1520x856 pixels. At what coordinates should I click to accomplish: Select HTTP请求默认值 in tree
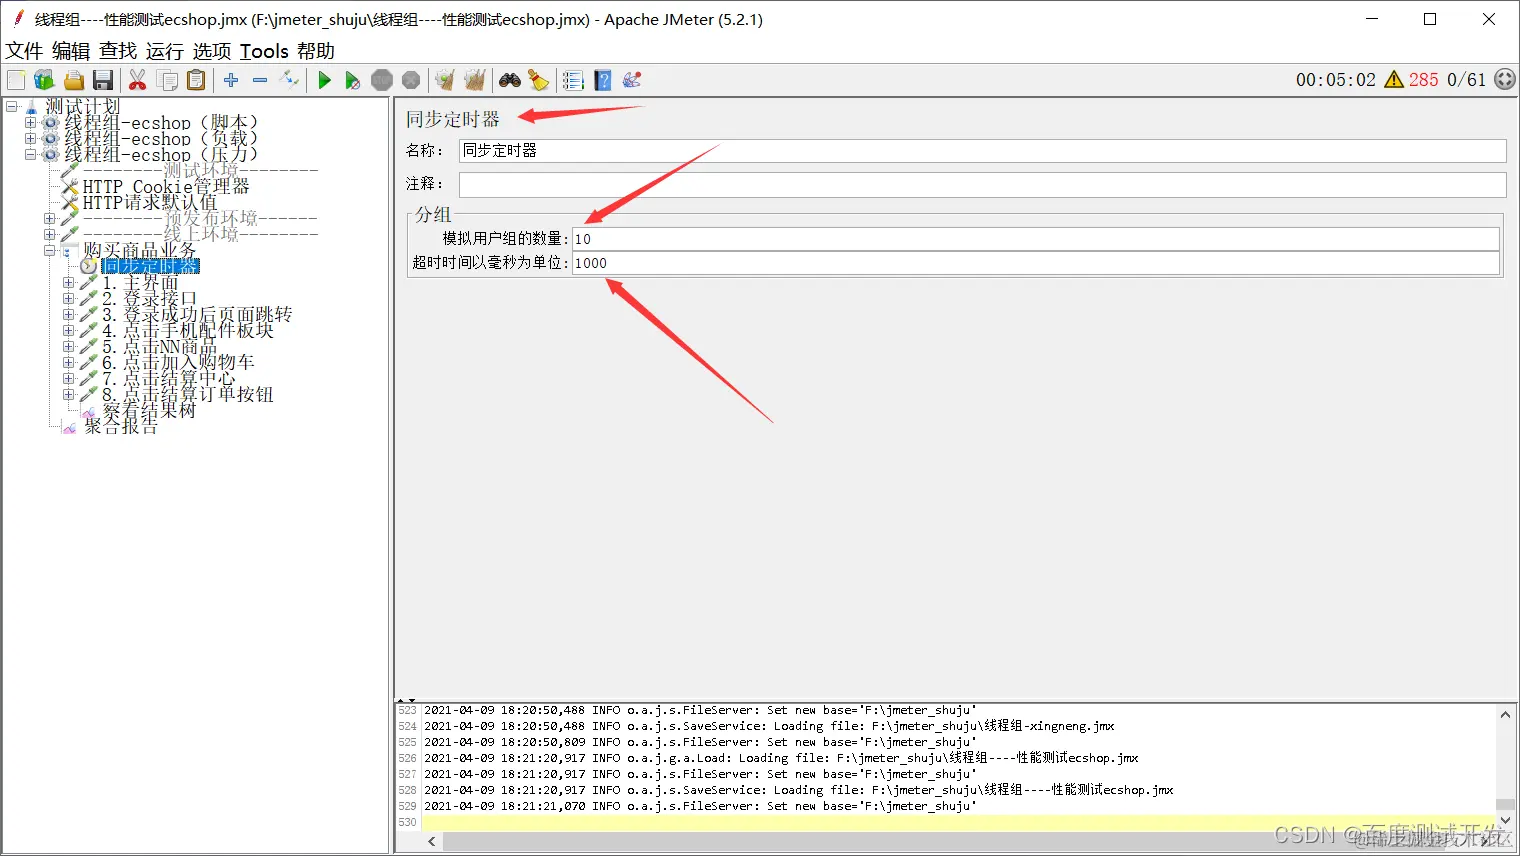tap(149, 202)
